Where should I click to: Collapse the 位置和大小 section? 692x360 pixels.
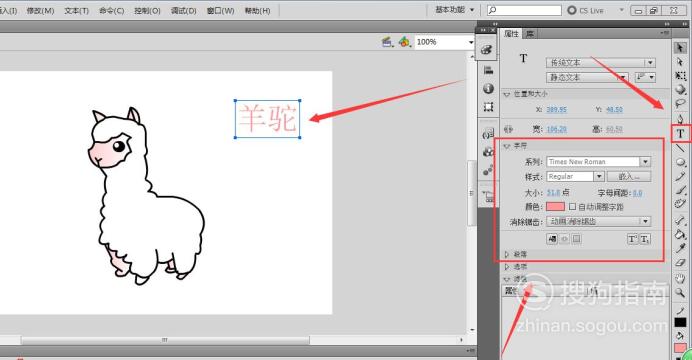507,94
